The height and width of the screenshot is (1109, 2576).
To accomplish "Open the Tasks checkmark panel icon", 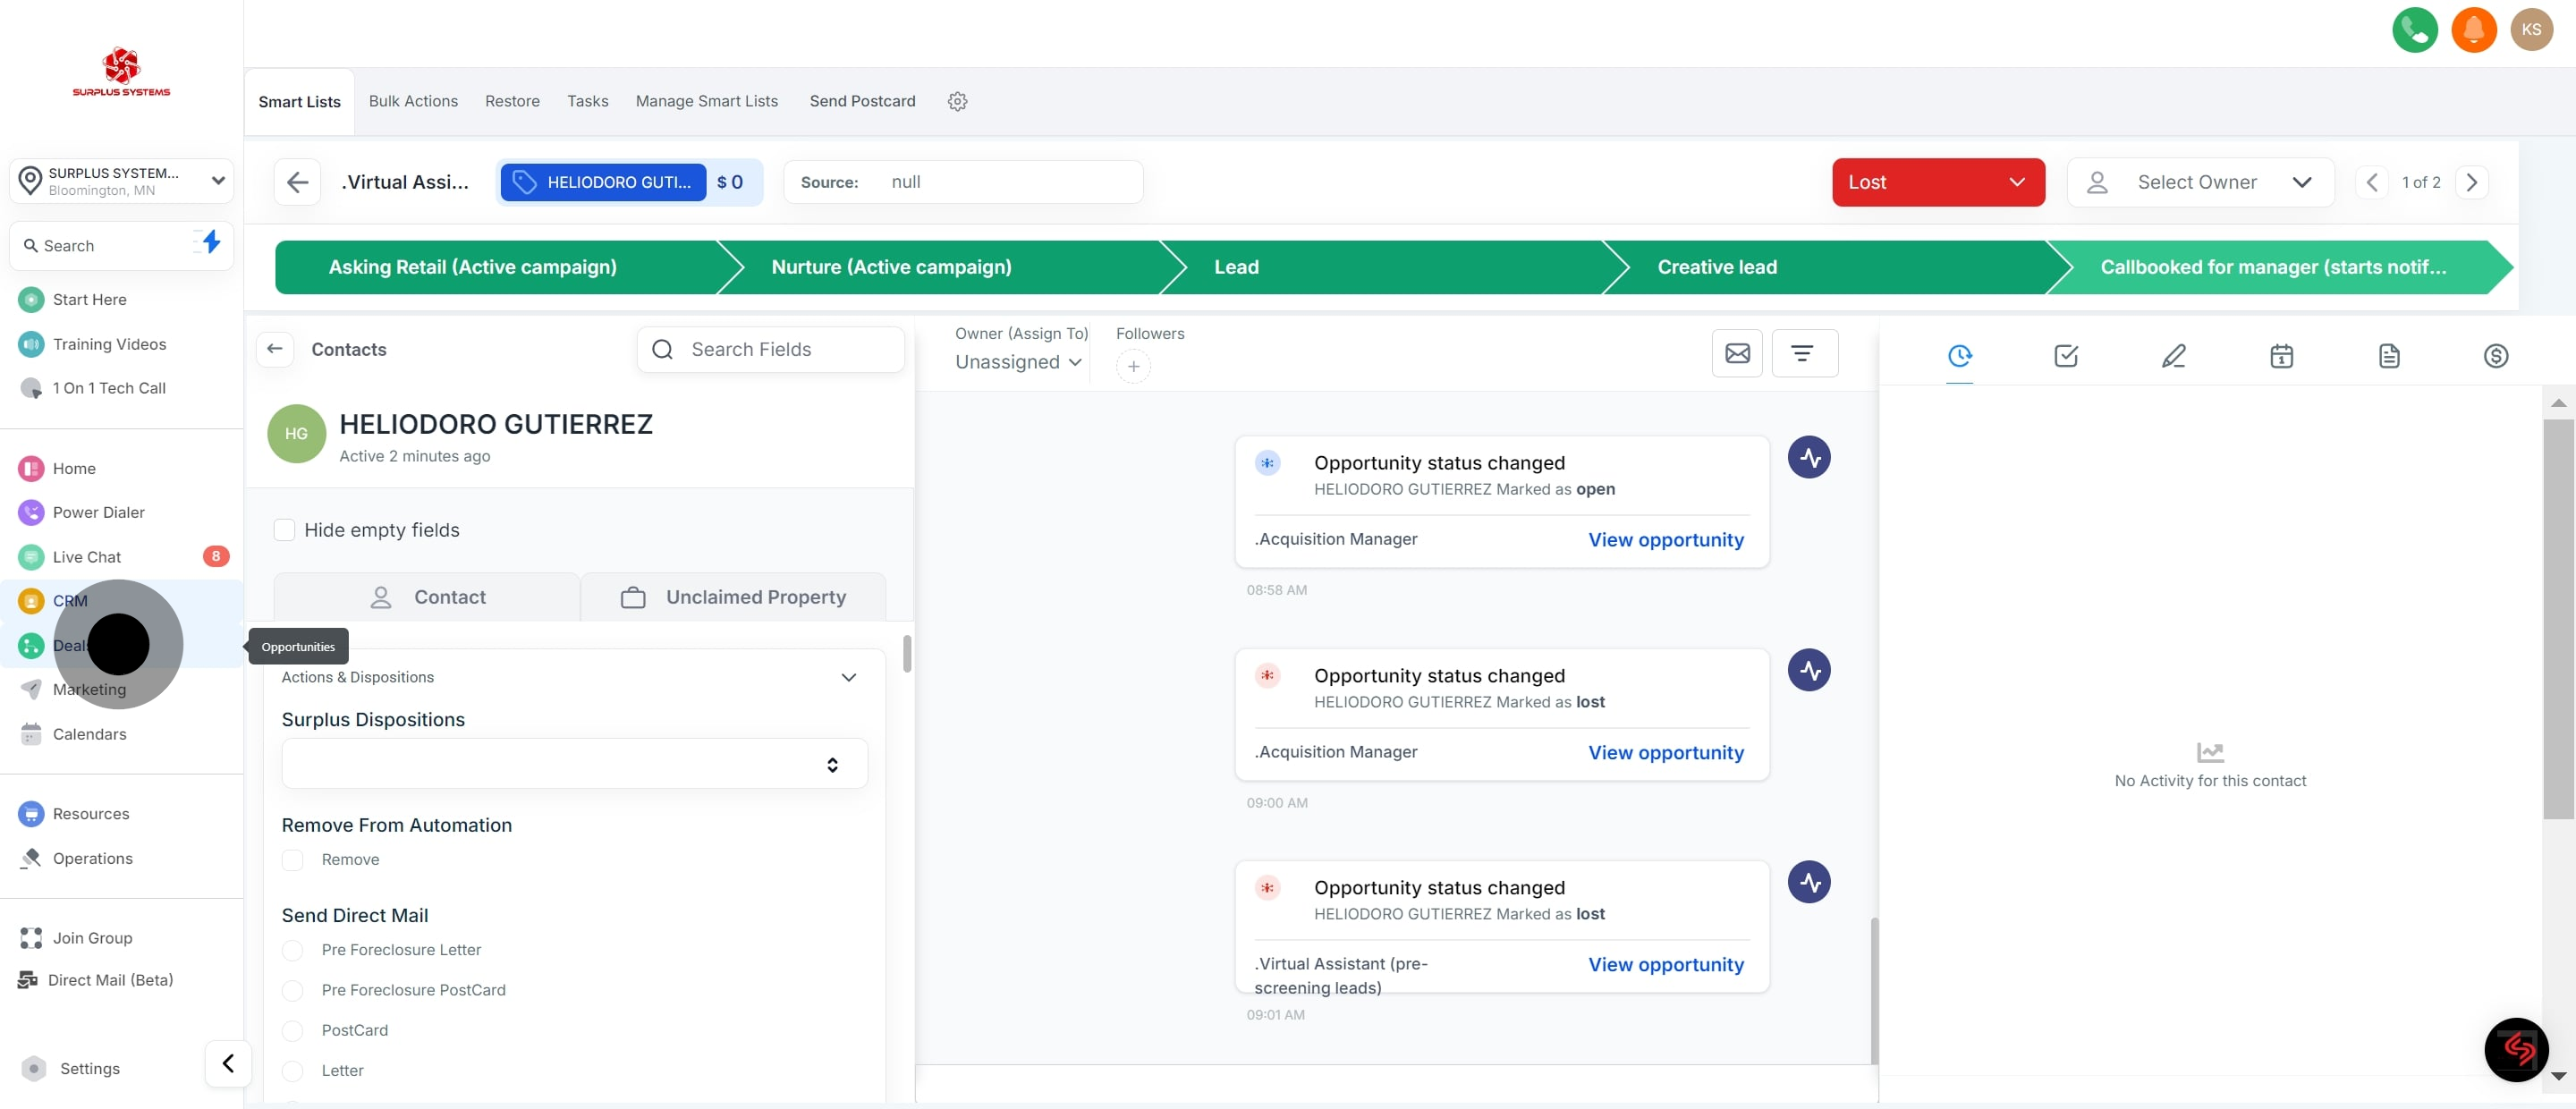I will point(2066,356).
